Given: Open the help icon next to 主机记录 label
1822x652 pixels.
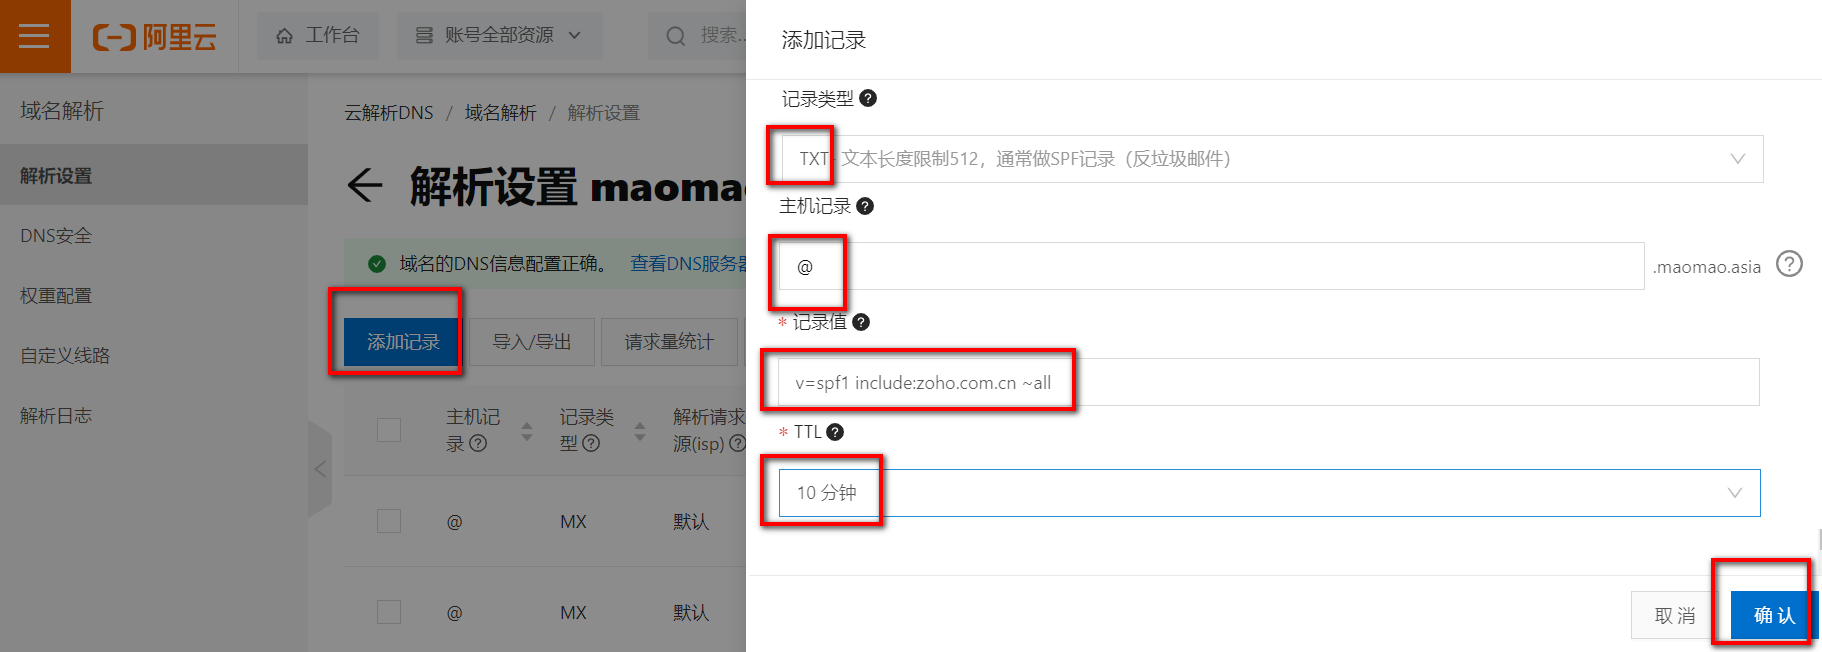Looking at the screenshot, I should (x=865, y=206).
